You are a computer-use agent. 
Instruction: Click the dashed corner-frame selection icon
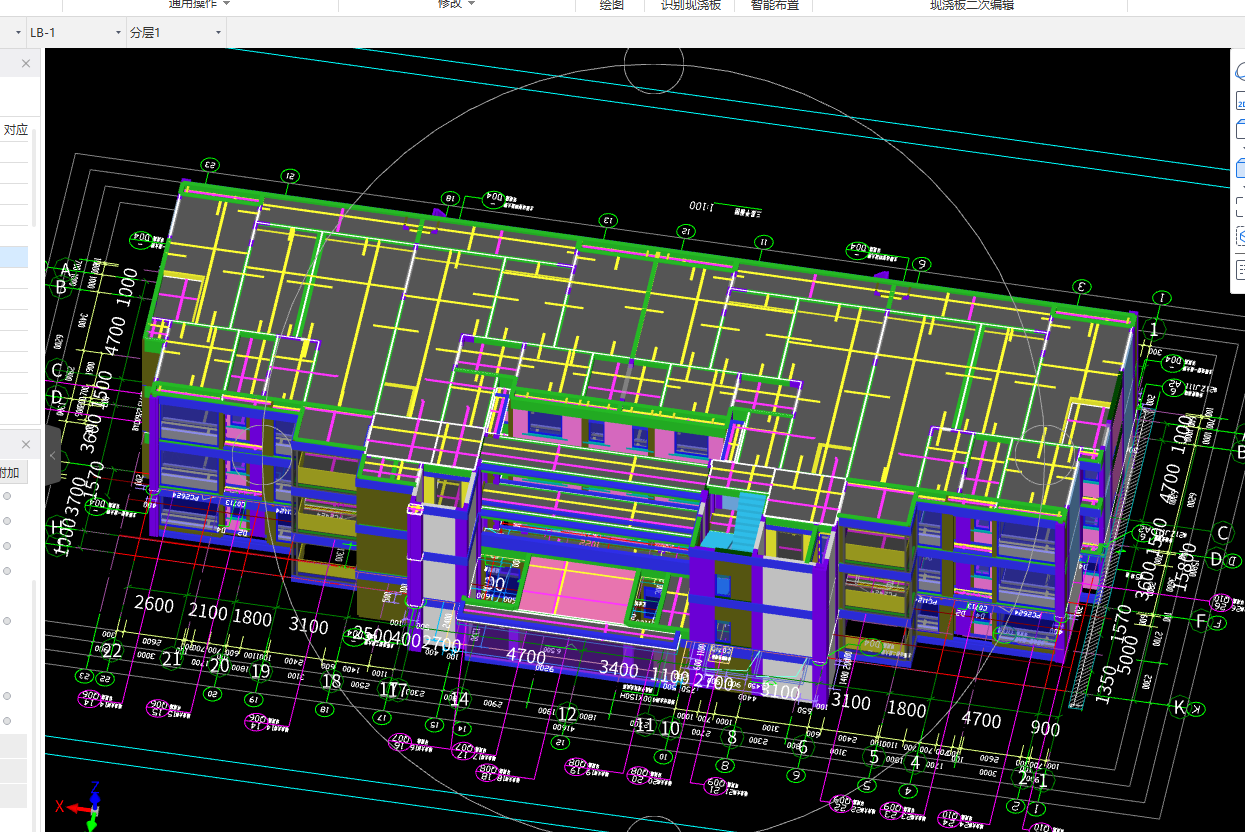point(1240,206)
